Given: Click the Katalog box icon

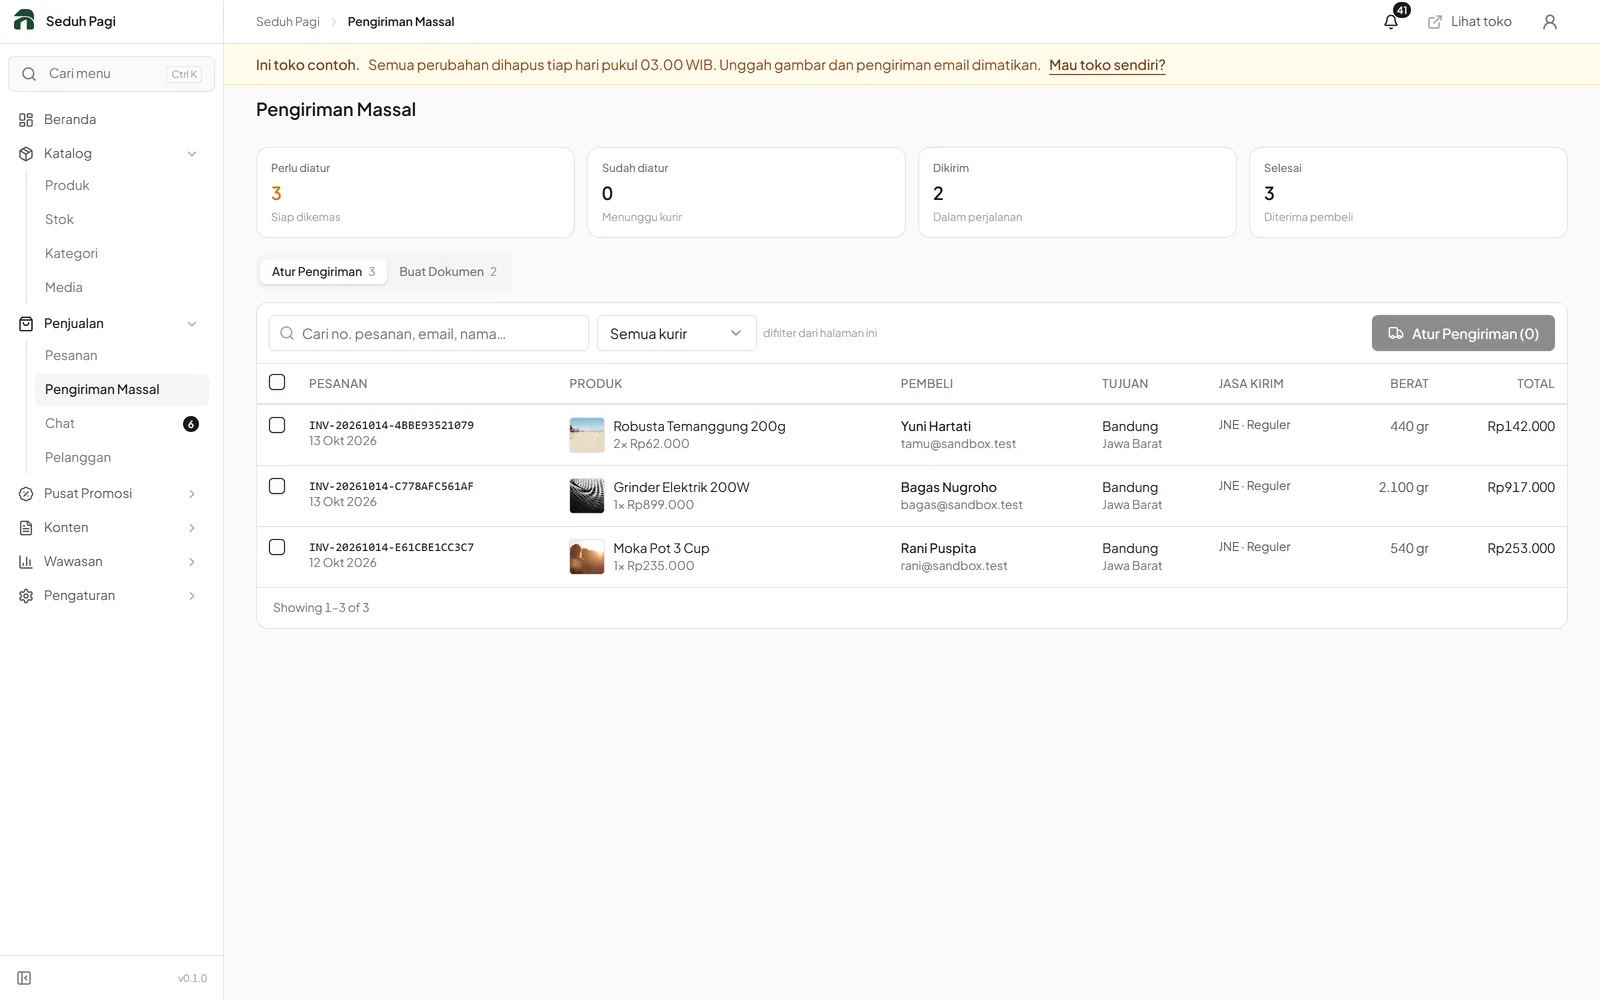Looking at the screenshot, I should (x=26, y=154).
